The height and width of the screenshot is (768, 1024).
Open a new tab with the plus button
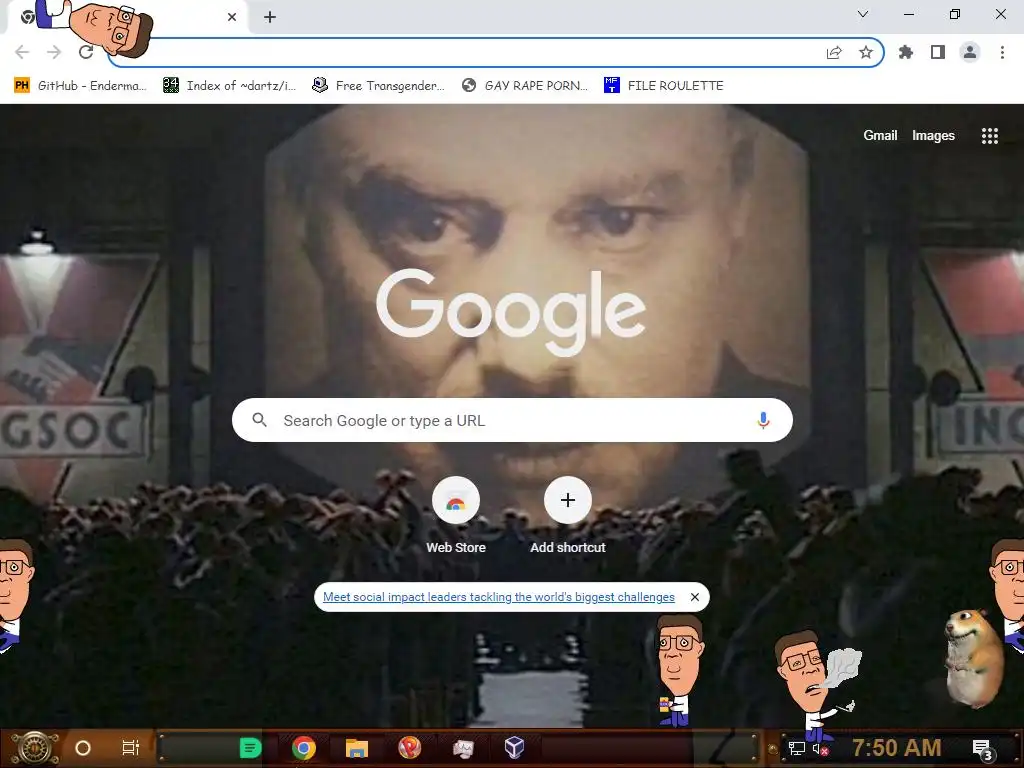pos(270,17)
